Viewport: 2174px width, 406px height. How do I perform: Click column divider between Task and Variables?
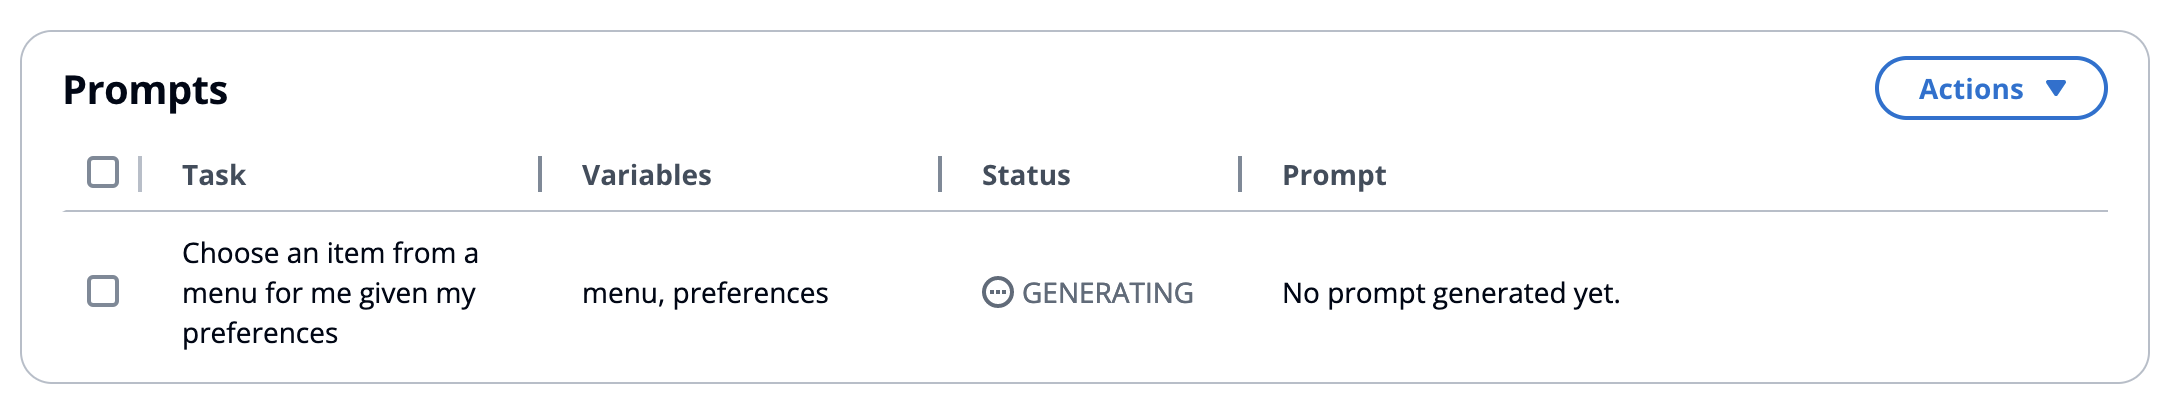[540, 174]
